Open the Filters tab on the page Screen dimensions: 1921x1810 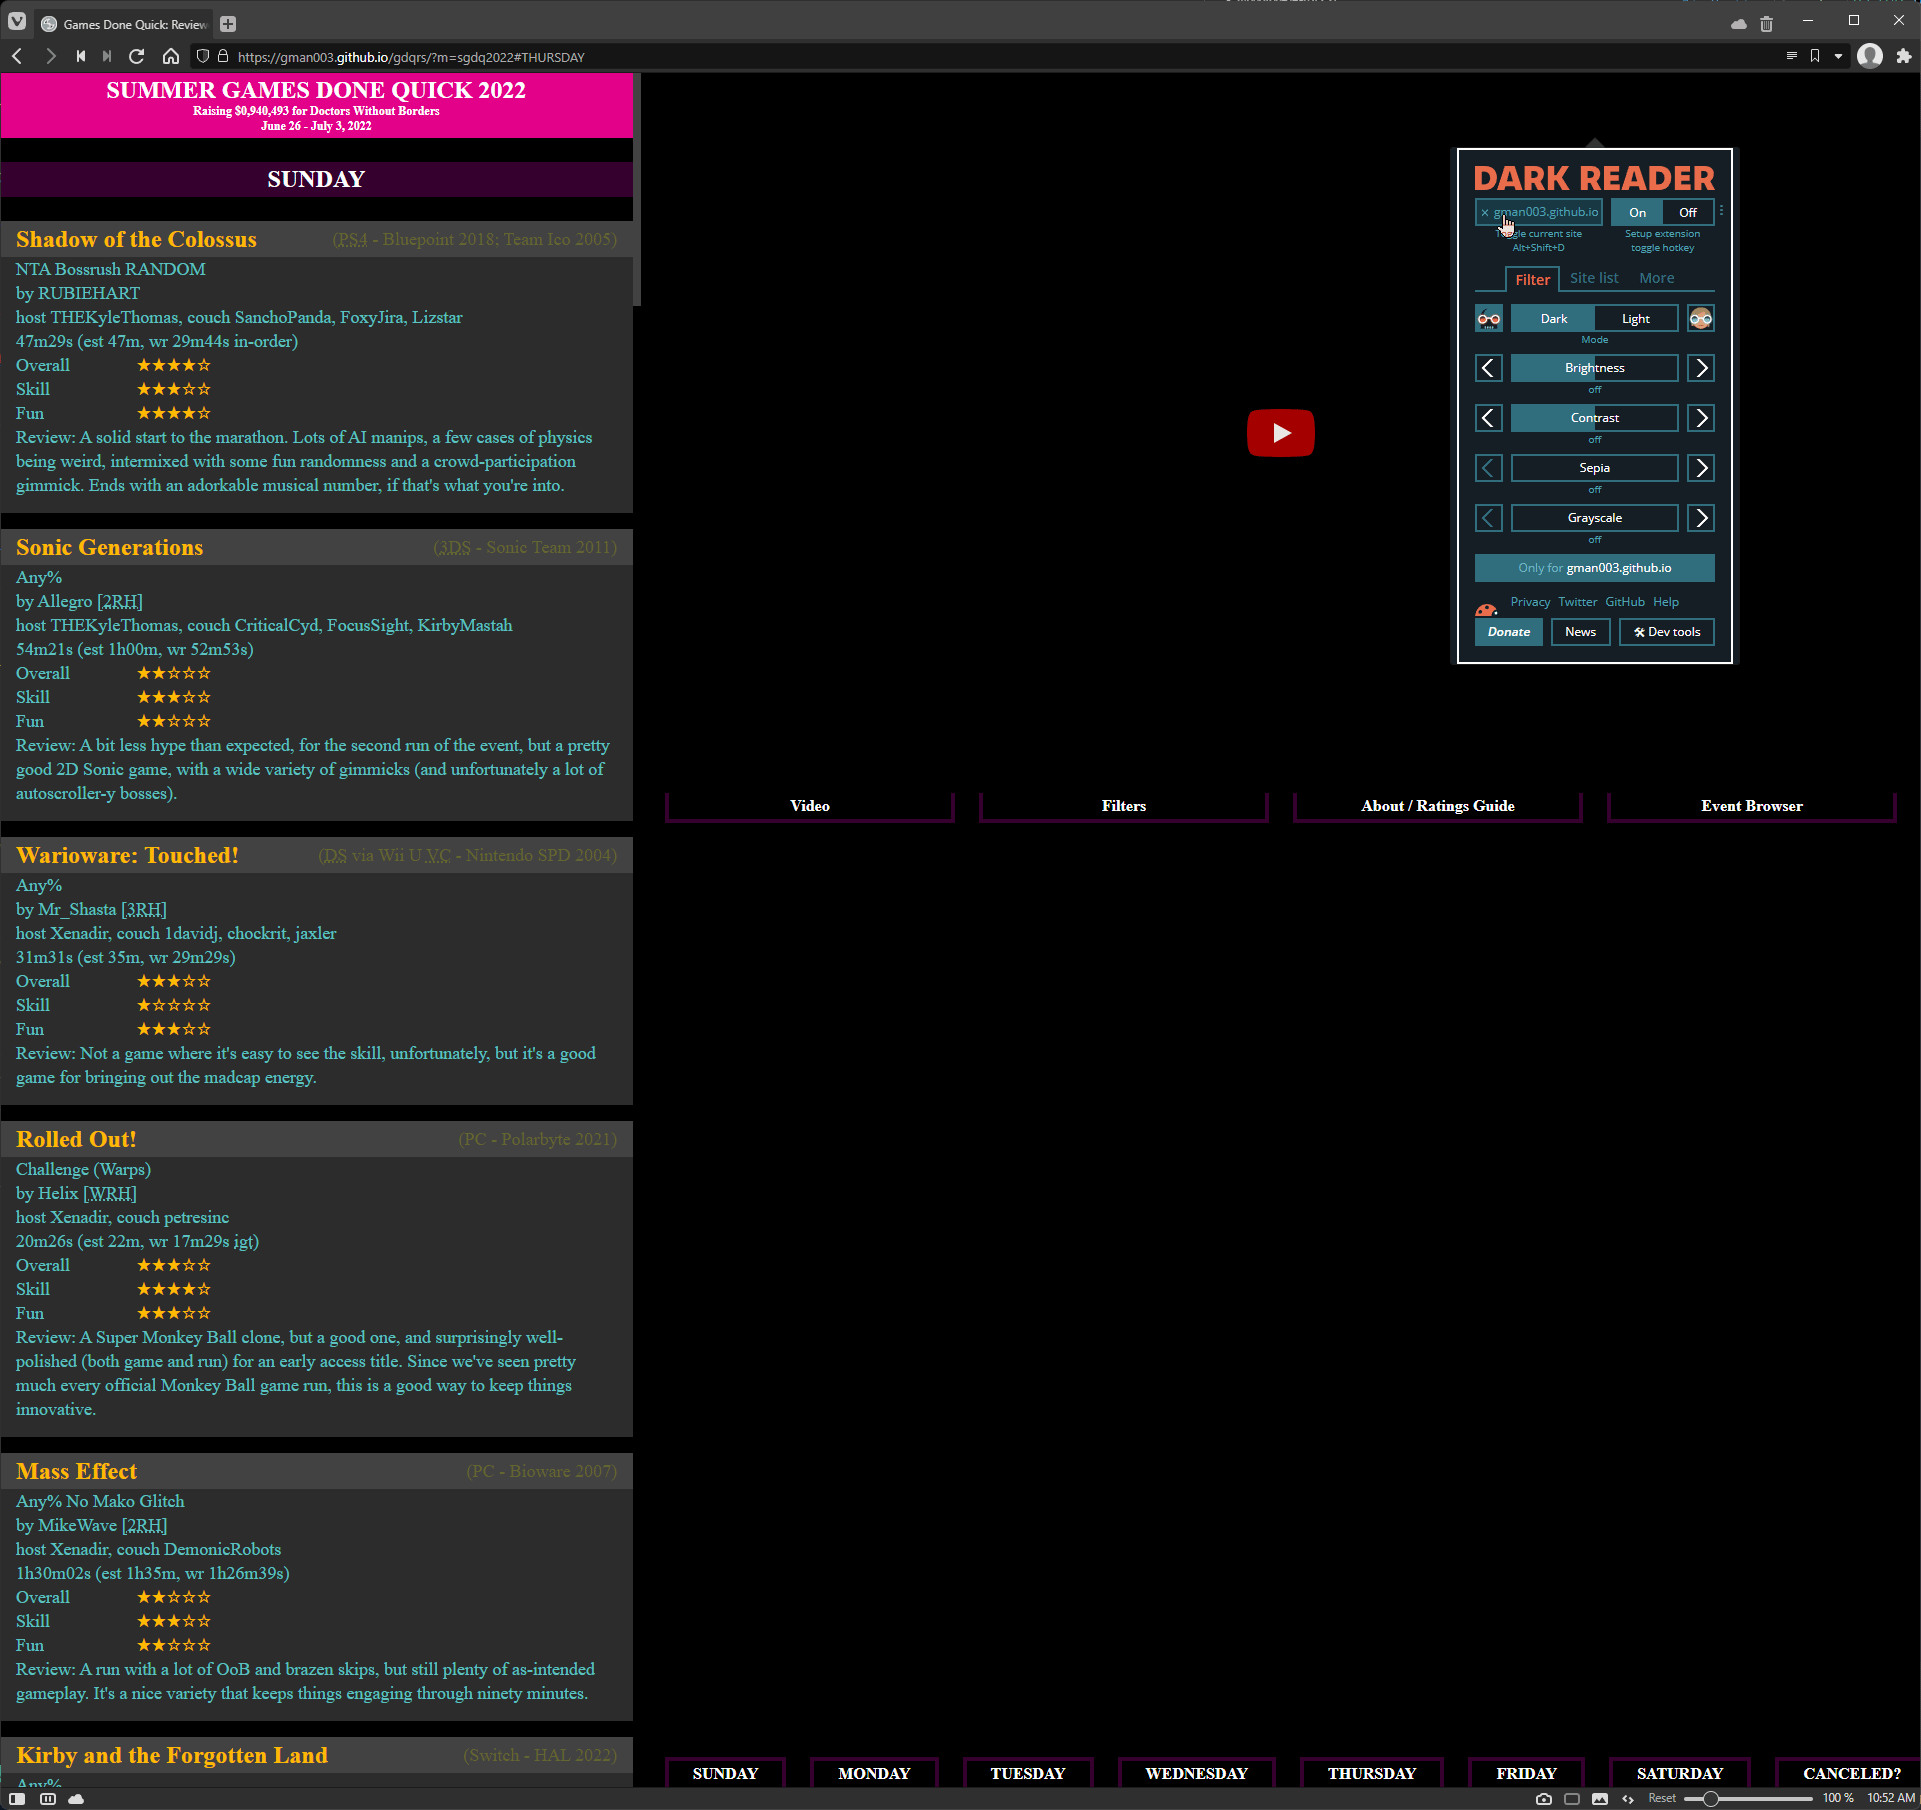(x=1123, y=806)
